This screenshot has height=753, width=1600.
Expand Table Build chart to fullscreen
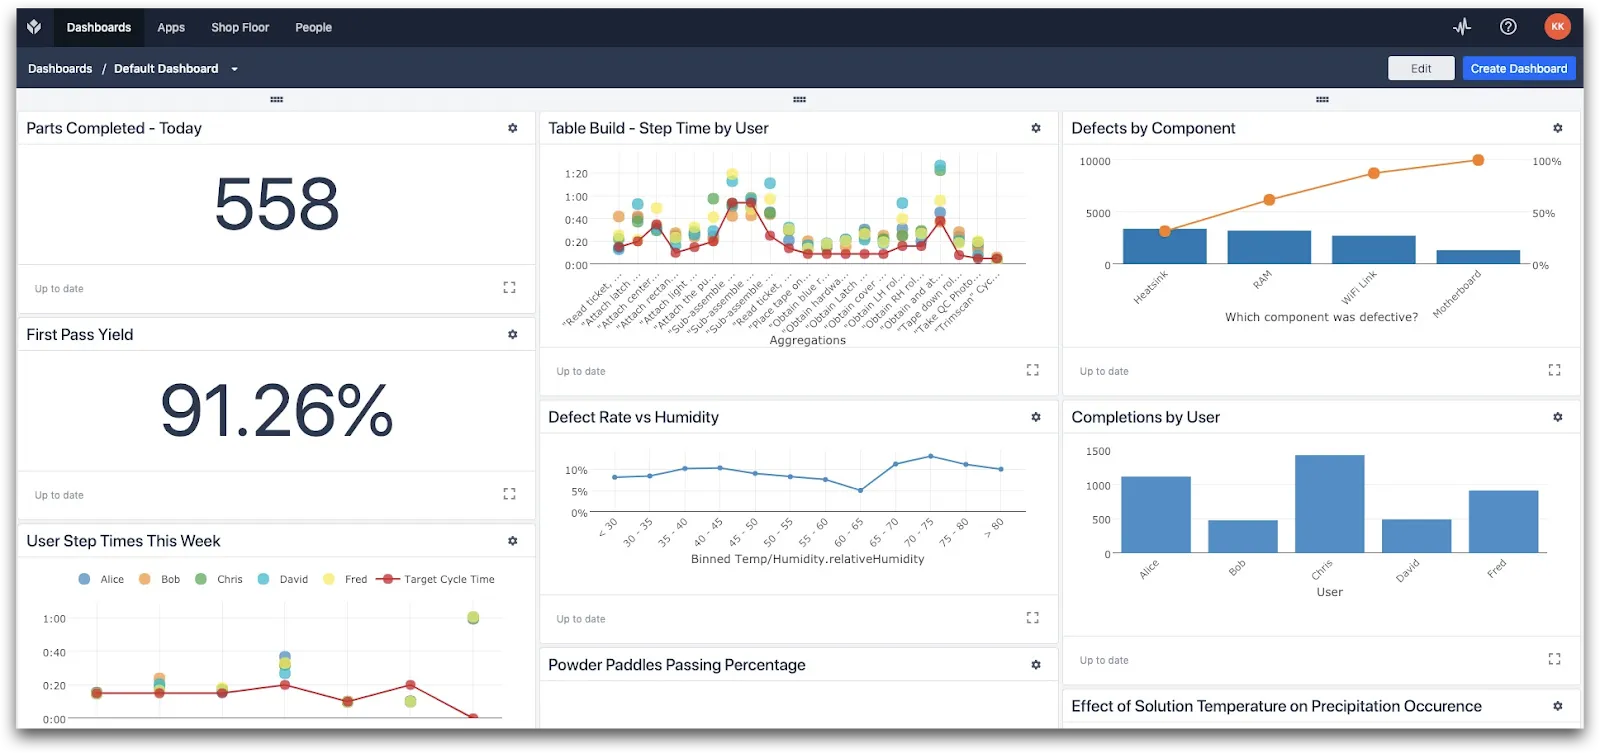pos(1033,370)
